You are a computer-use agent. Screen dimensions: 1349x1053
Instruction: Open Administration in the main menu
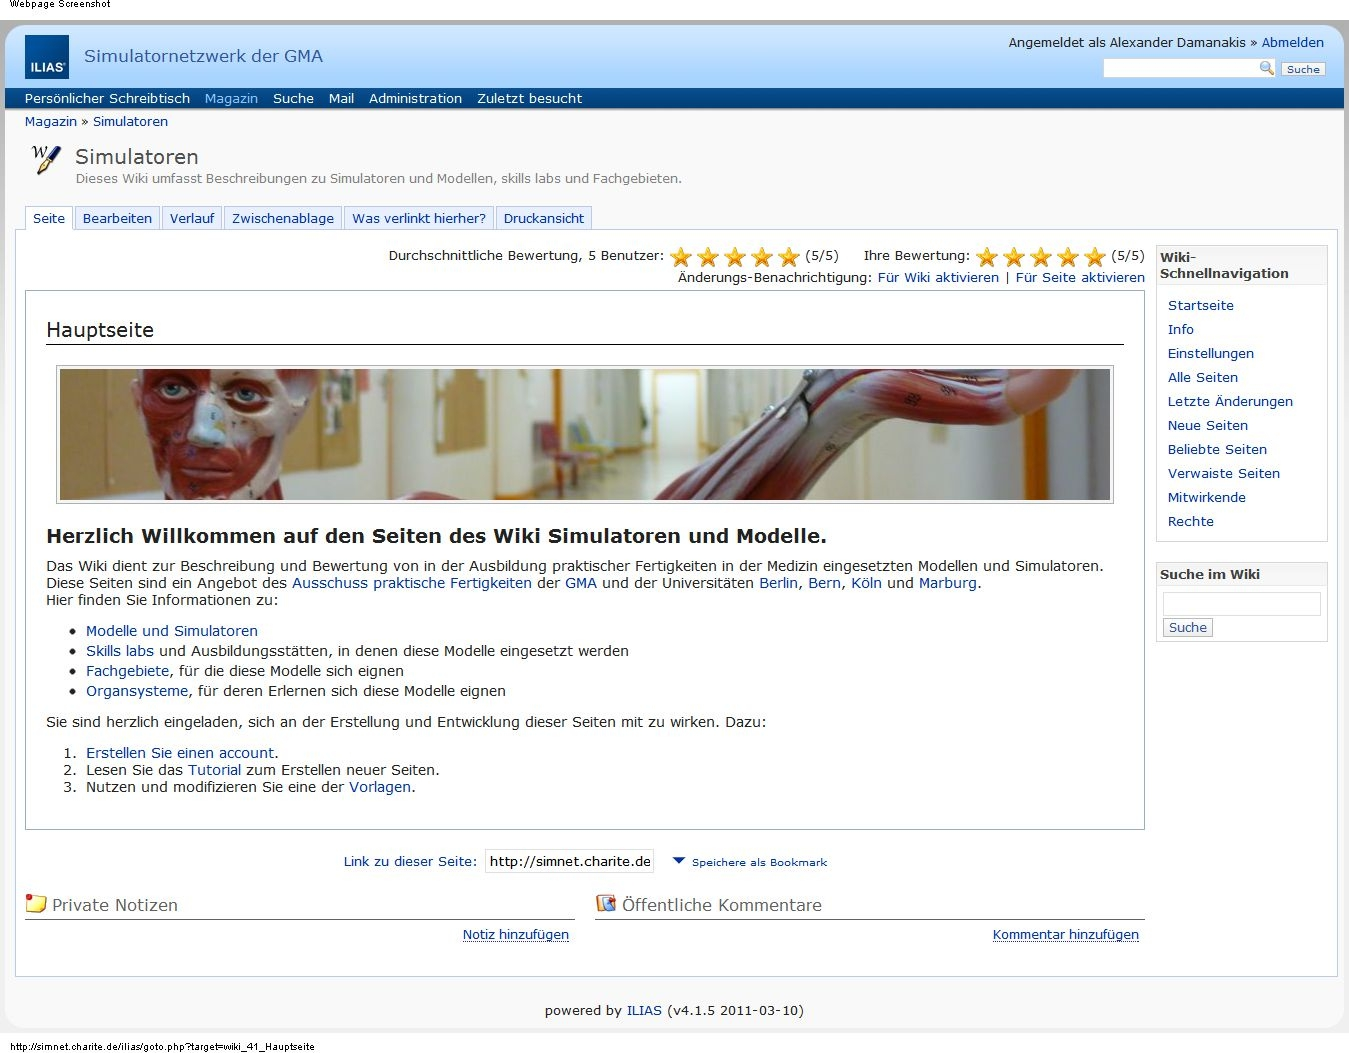pyautogui.click(x=415, y=98)
